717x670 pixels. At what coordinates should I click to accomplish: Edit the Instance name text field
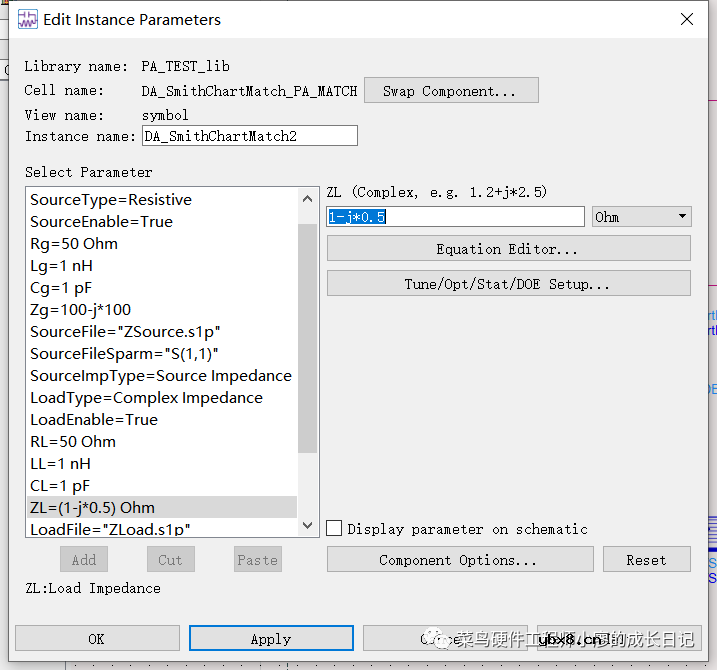[x=249, y=136]
